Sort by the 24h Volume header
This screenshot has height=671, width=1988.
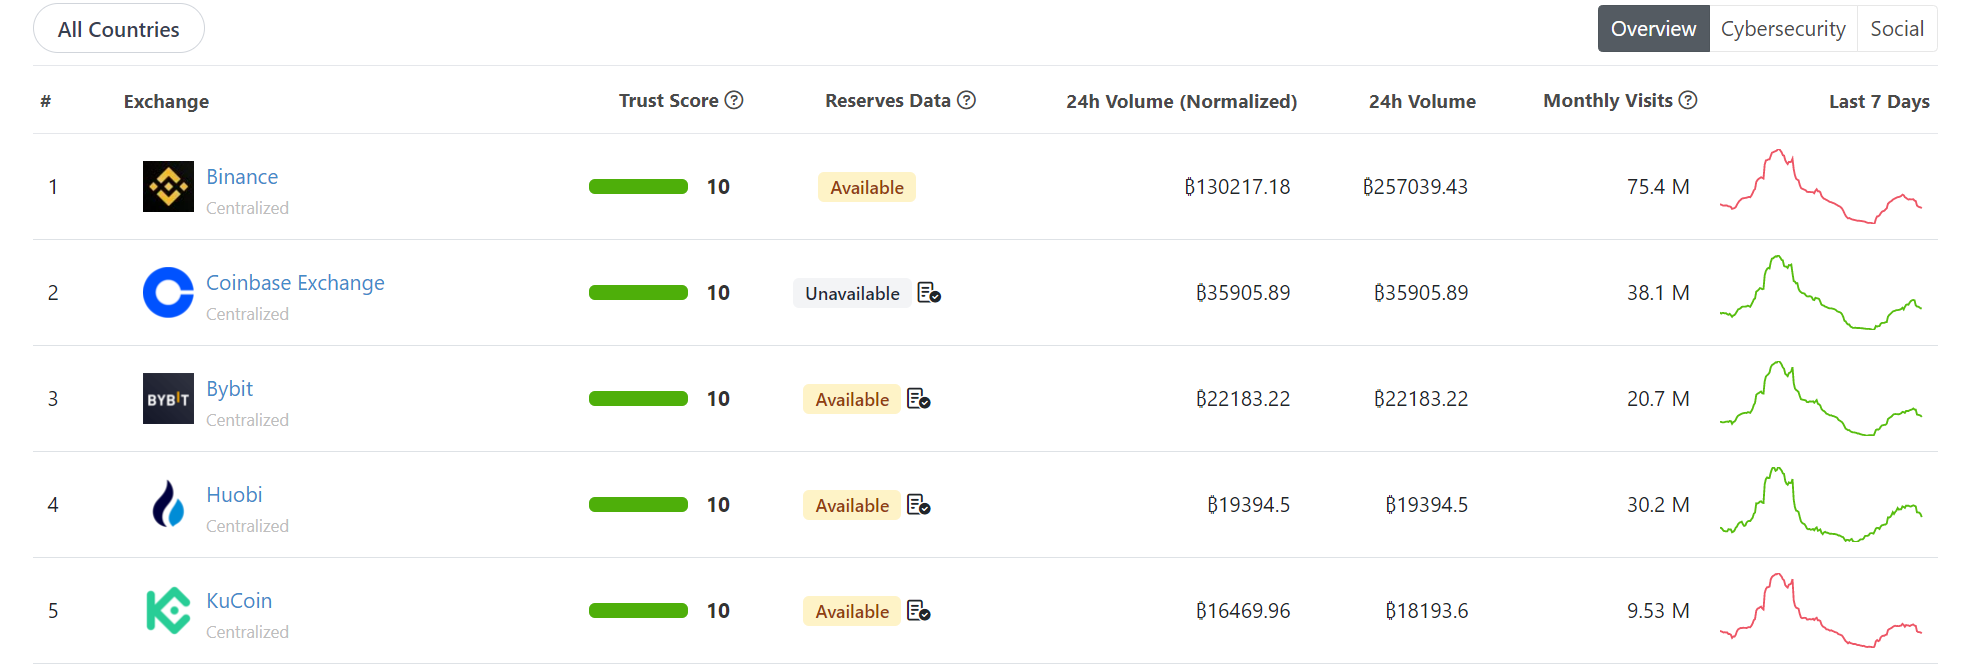[1422, 101]
